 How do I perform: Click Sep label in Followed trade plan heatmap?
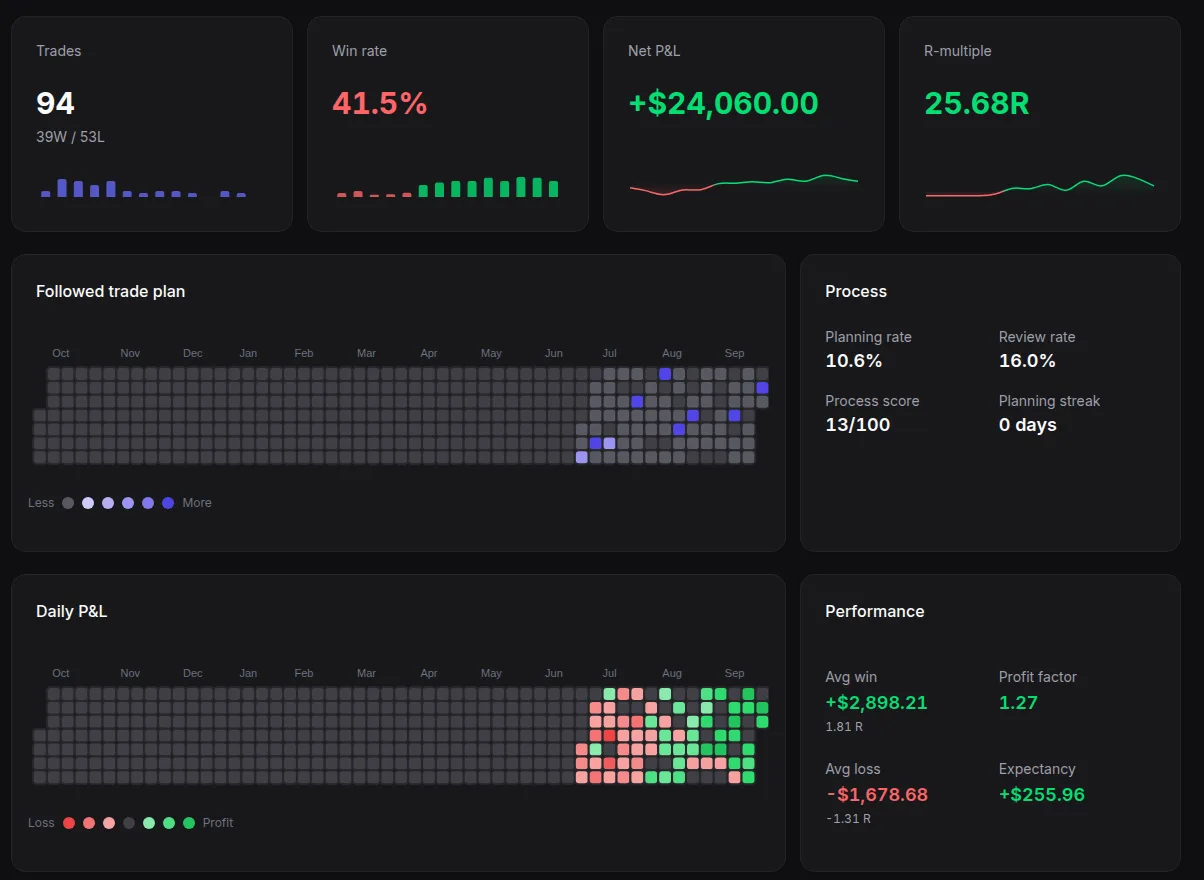735,353
